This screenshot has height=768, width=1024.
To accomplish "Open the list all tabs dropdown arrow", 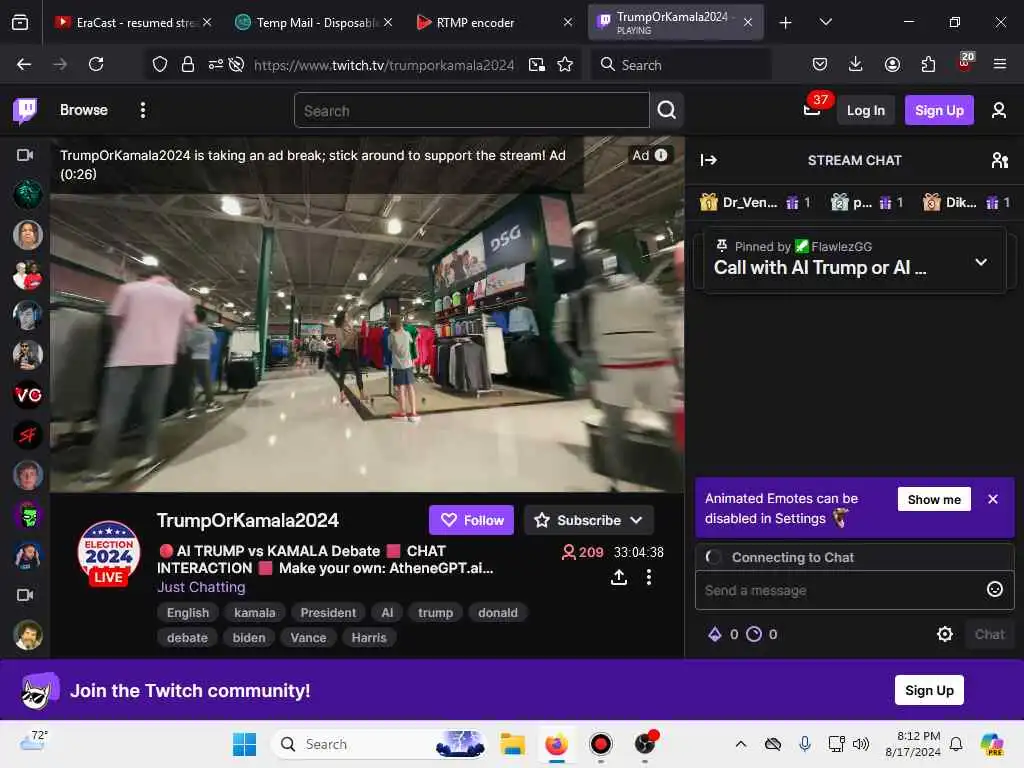I will tap(825, 22).
